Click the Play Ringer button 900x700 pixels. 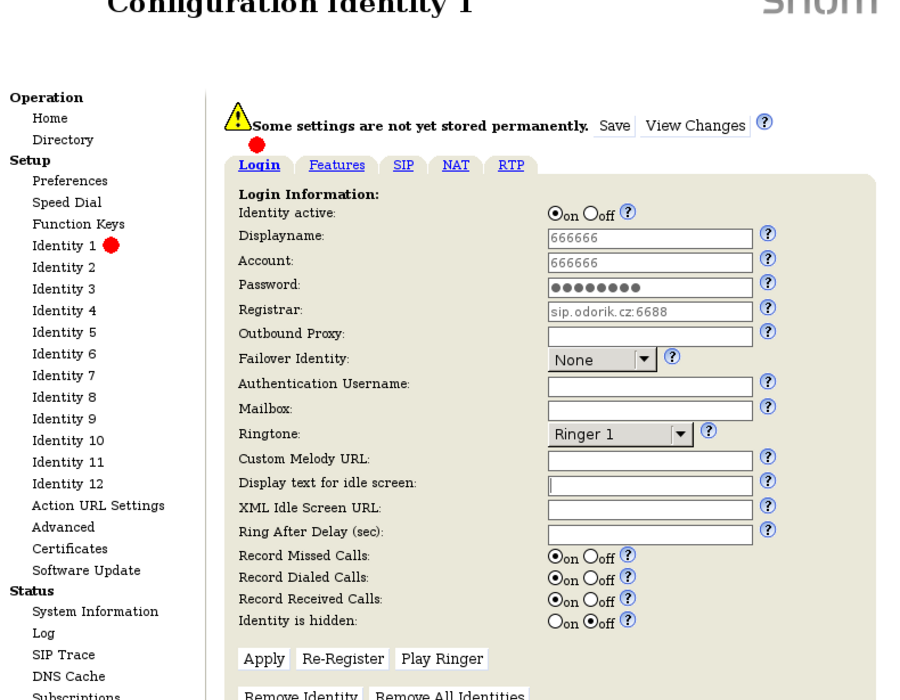pyautogui.click(x=442, y=659)
